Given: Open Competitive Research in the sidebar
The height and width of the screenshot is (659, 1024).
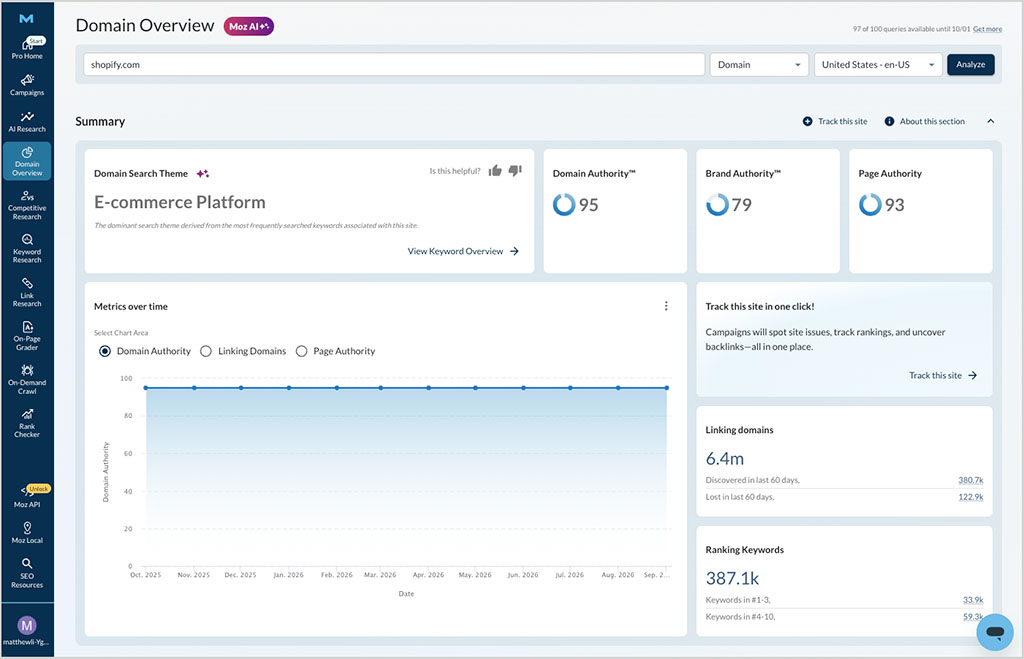Looking at the screenshot, I should 27,205.
